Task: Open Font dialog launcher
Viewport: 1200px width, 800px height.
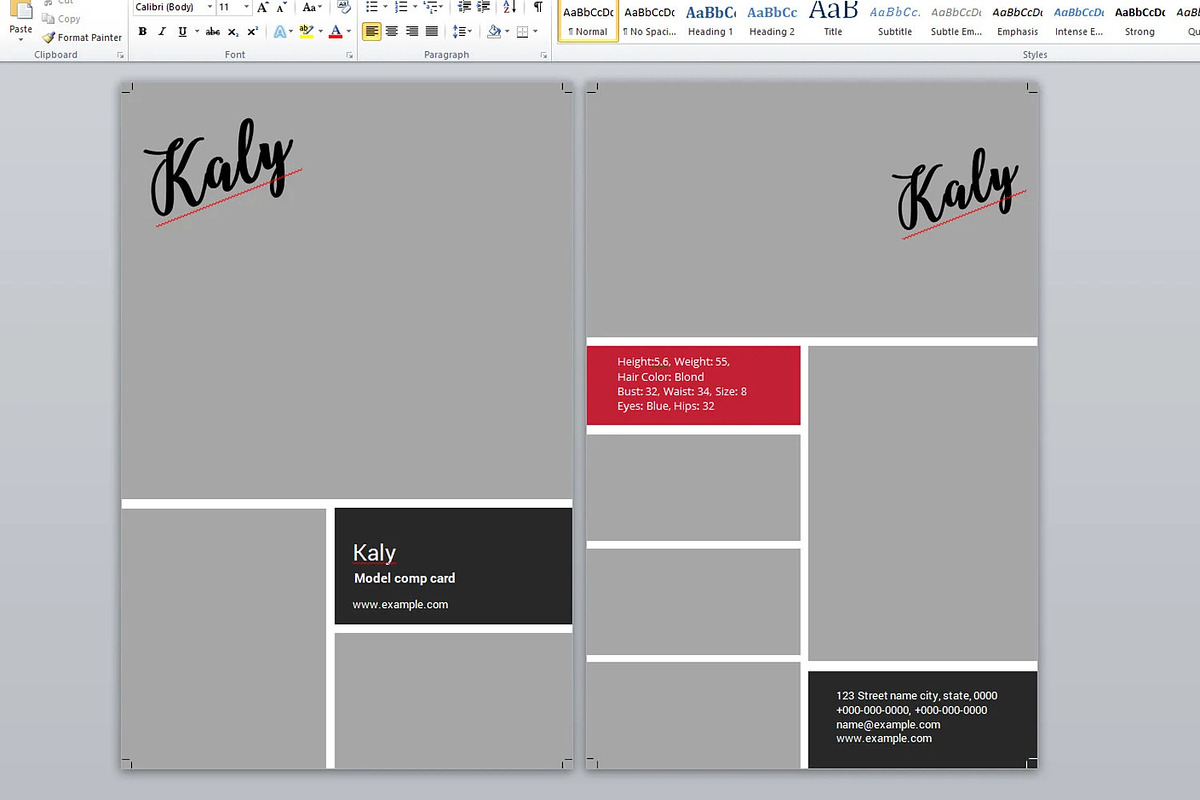Action: coord(349,55)
